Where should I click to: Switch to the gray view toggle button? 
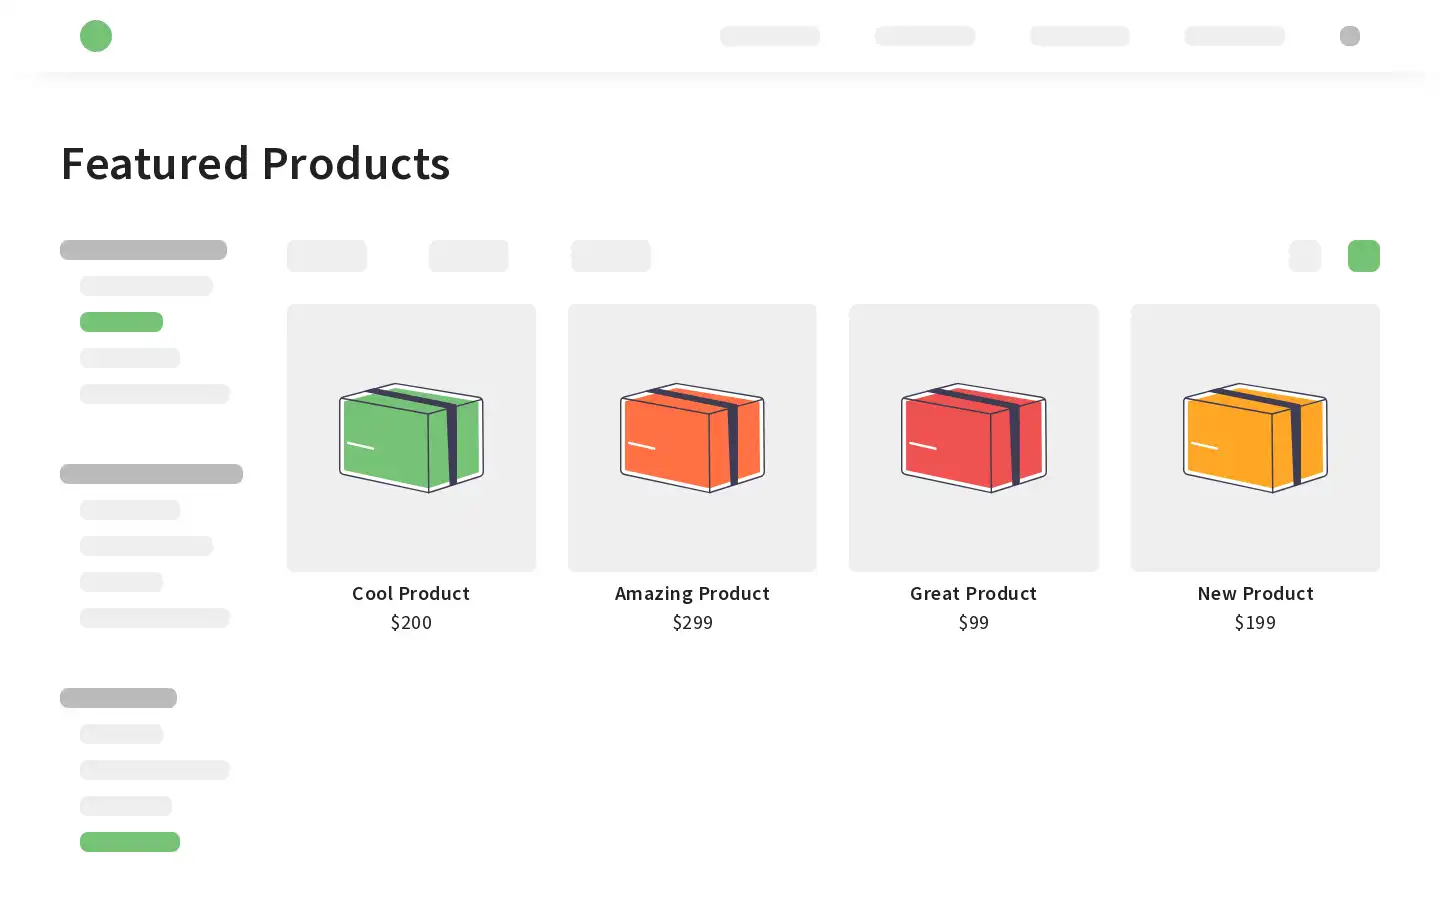[1305, 256]
